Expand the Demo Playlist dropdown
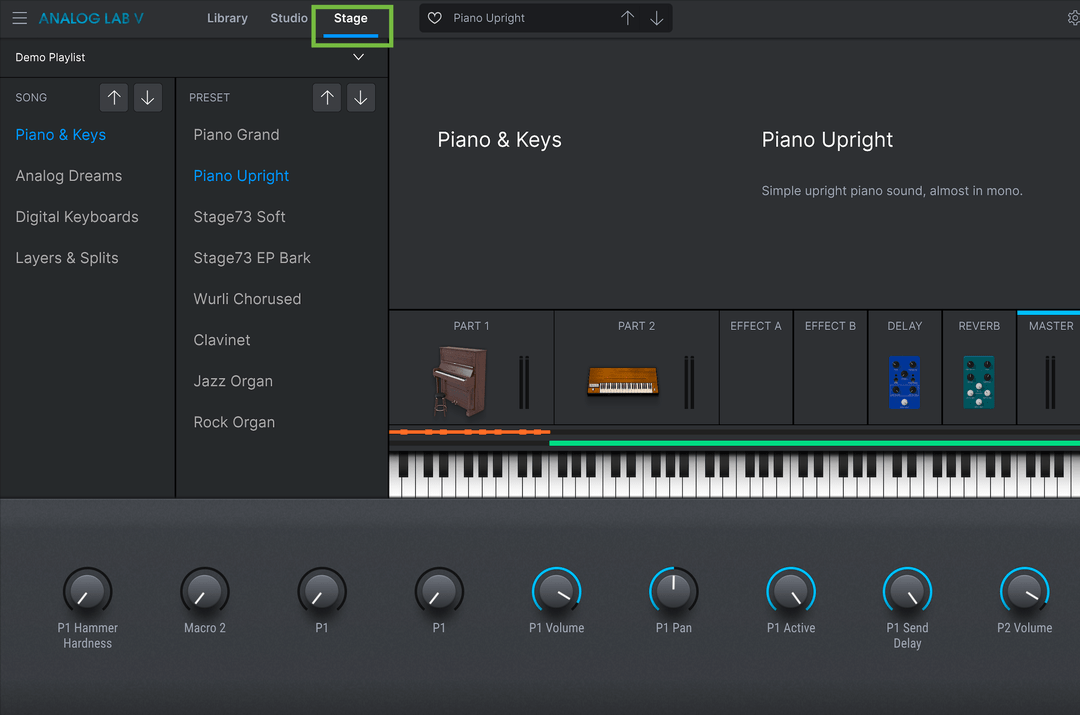The width and height of the screenshot is (1080, 715). tap(359, 57)
